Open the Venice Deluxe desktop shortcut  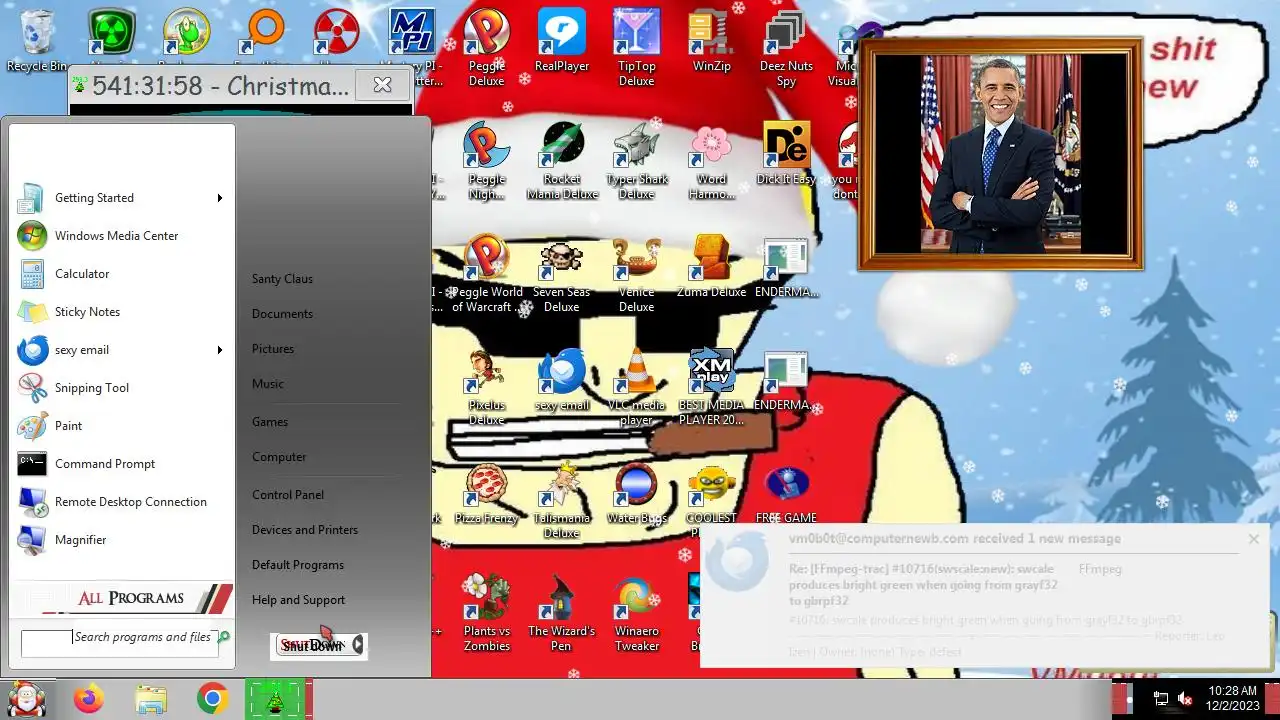click(x=637, y=274)
